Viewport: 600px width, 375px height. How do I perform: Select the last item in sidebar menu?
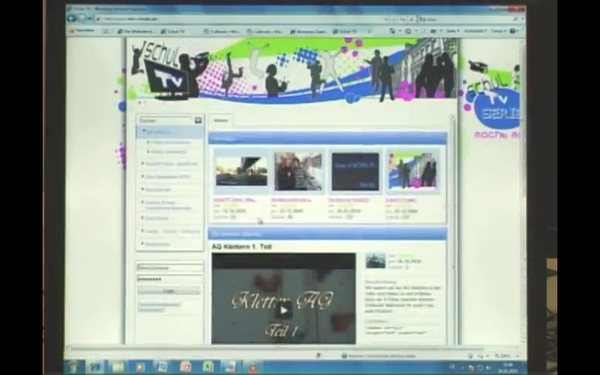coord(157,244)
